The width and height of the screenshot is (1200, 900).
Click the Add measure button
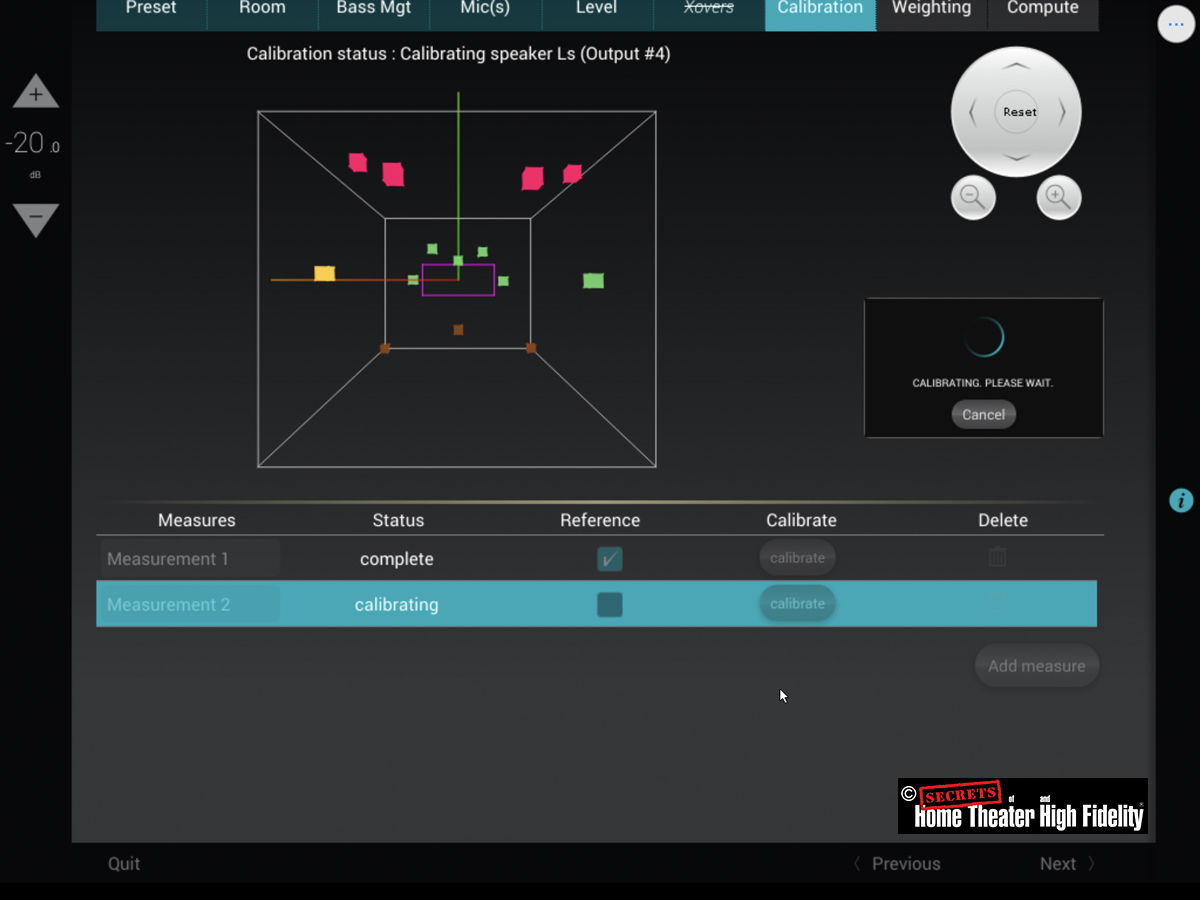click(x=1036, y=666)
